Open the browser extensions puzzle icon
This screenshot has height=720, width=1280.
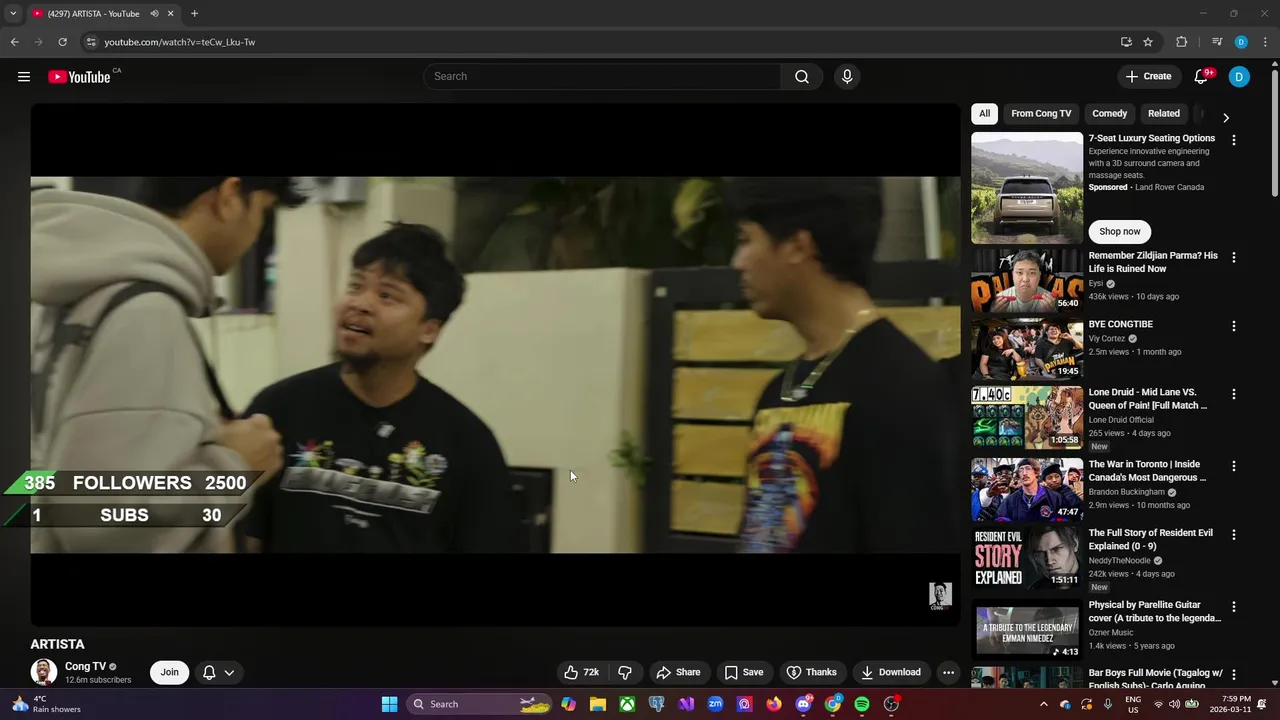pos(1181,42)
